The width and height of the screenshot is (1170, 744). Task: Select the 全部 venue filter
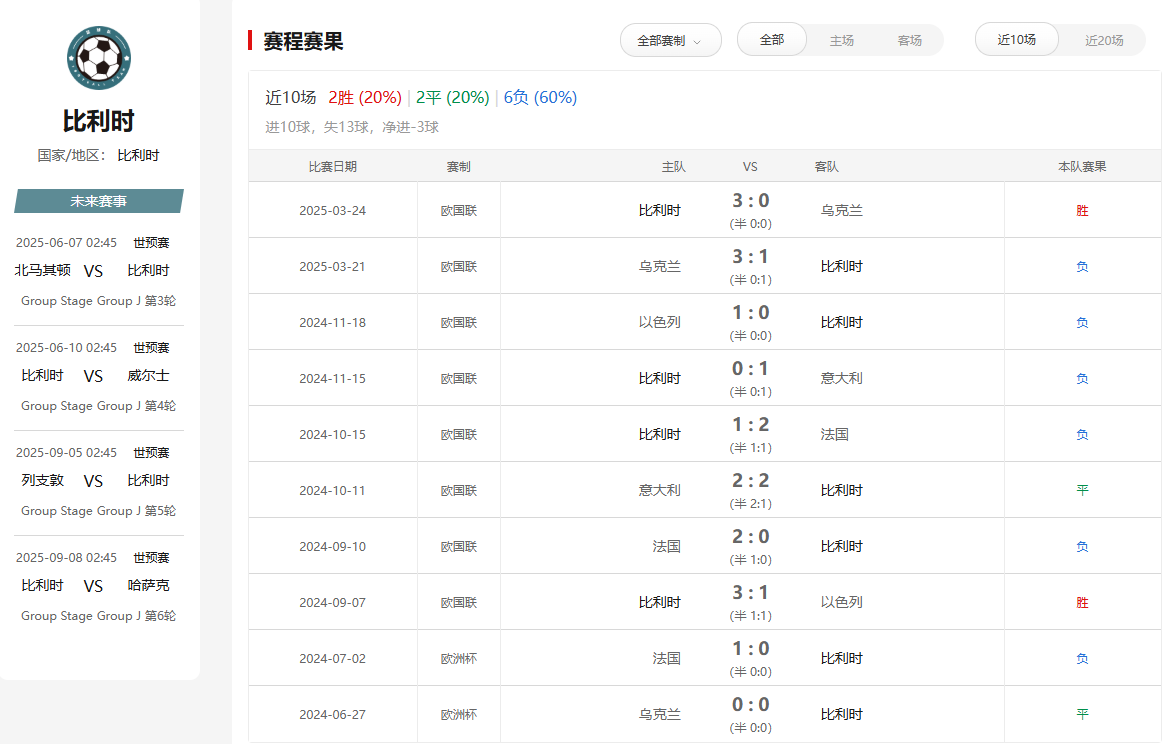click(772, 40)
